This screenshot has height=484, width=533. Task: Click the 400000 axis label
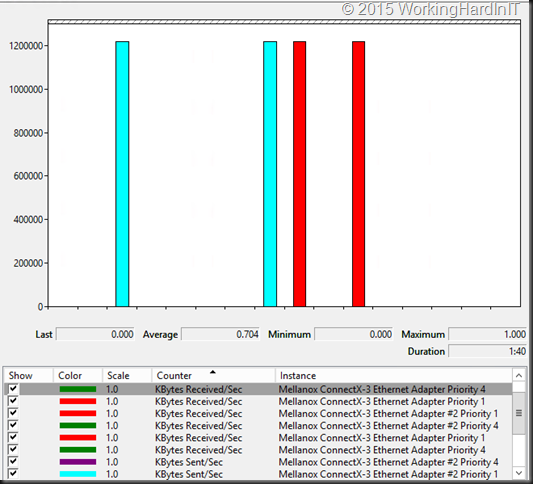pos(28,220)
